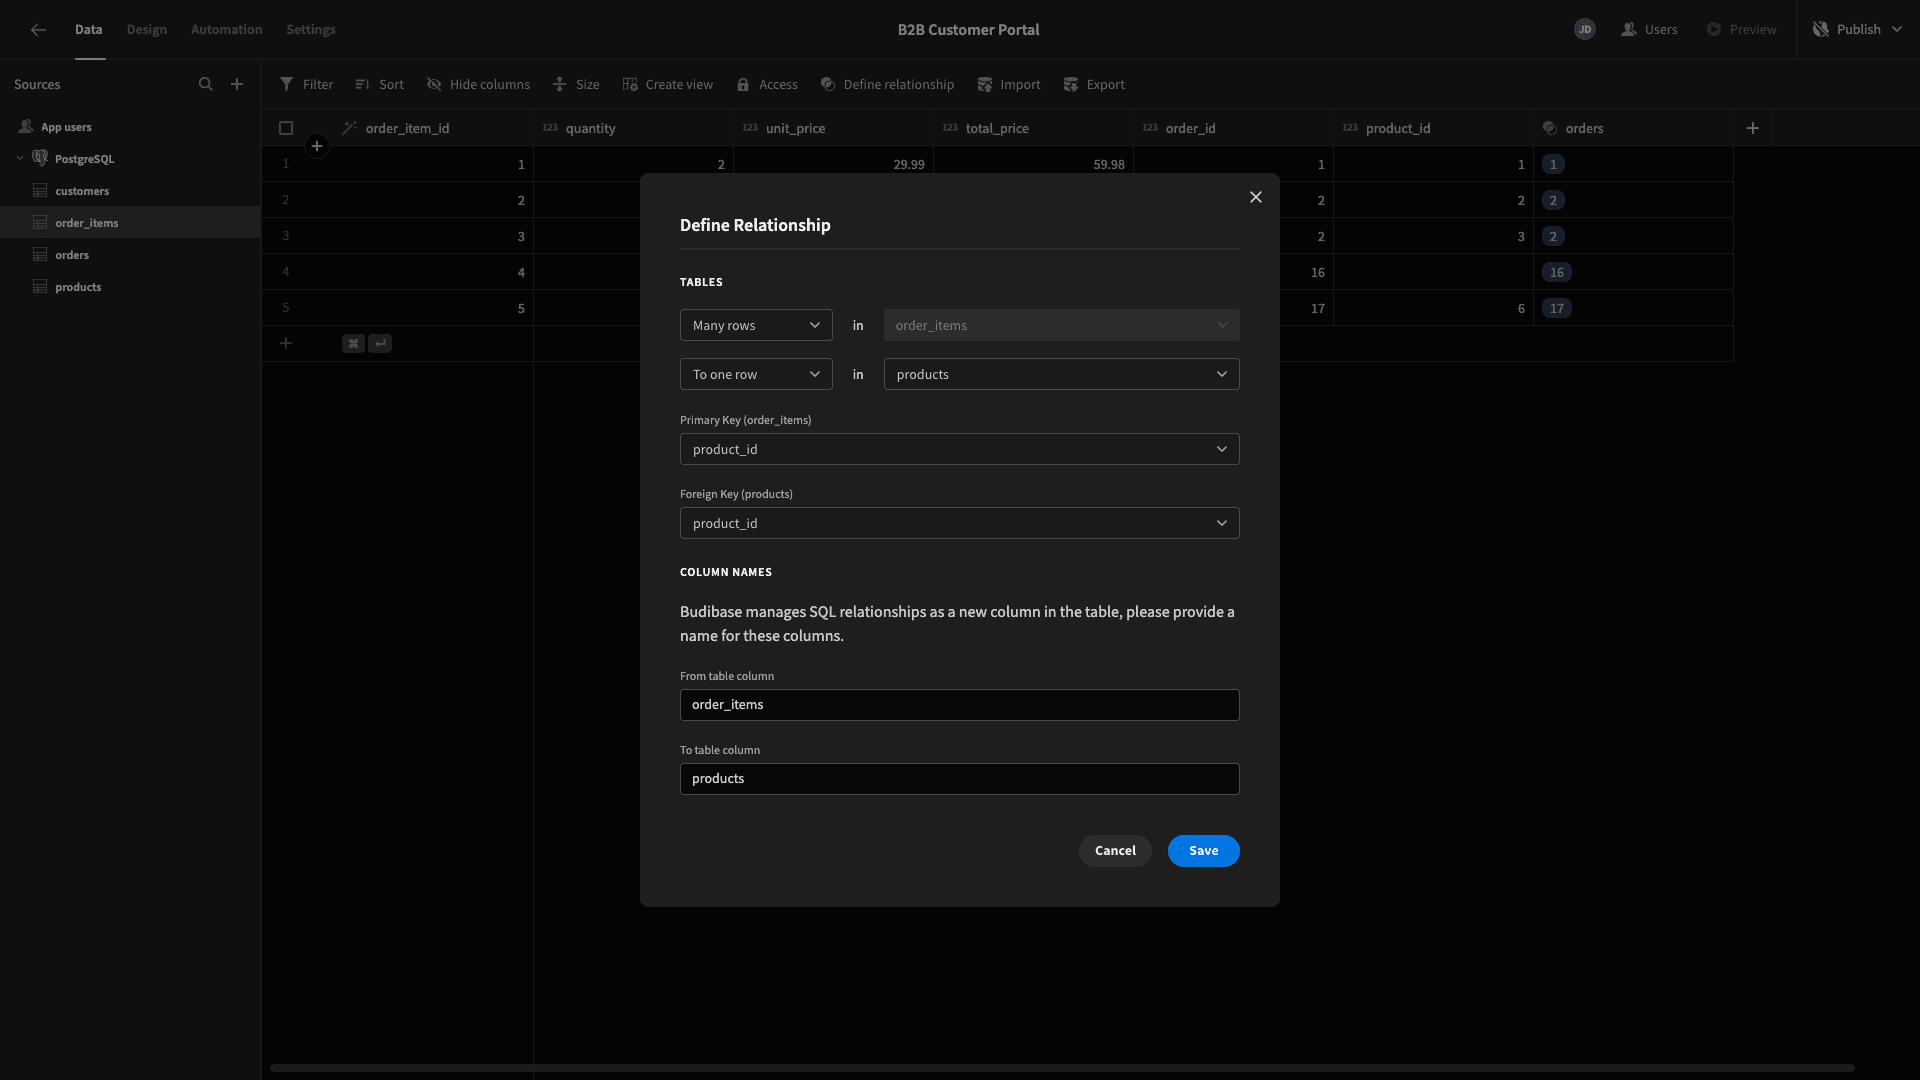The height and width of the screenshot is (1080, 1920).
Task: Click the order_item_id magic wand icon
Action: (x=350, y=128)
